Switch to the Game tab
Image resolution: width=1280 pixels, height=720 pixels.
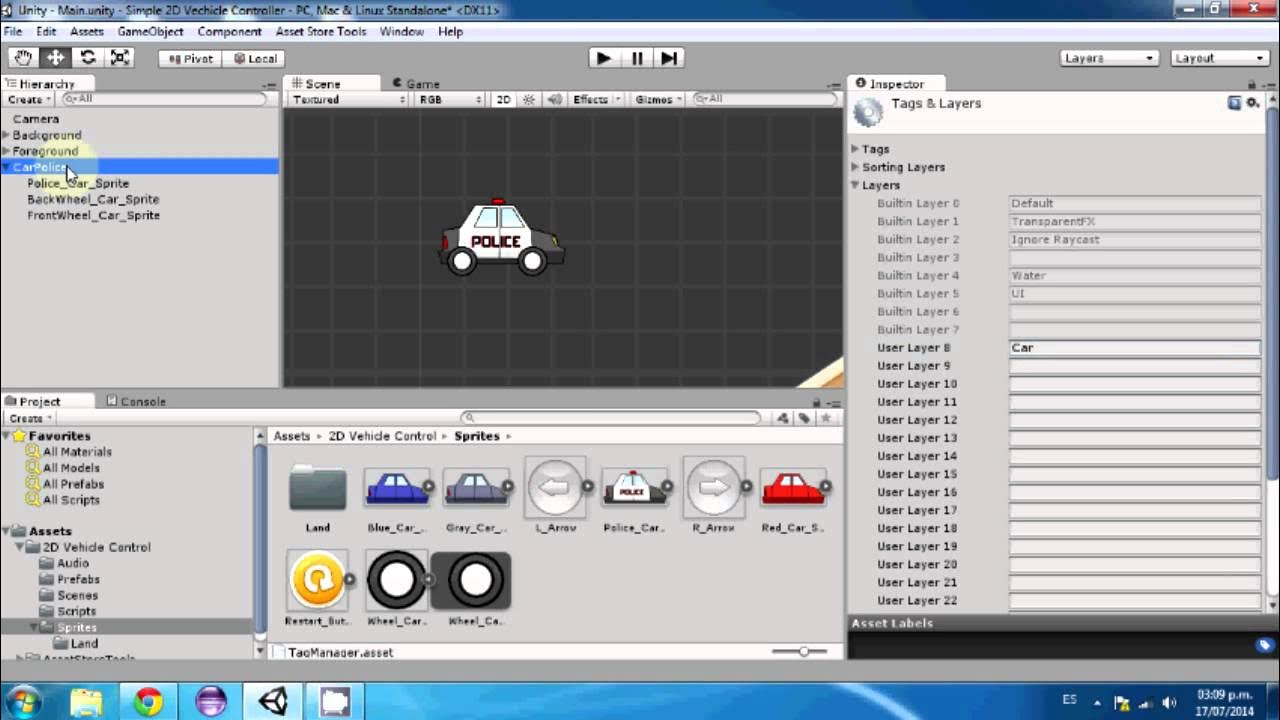pos(416,84)
